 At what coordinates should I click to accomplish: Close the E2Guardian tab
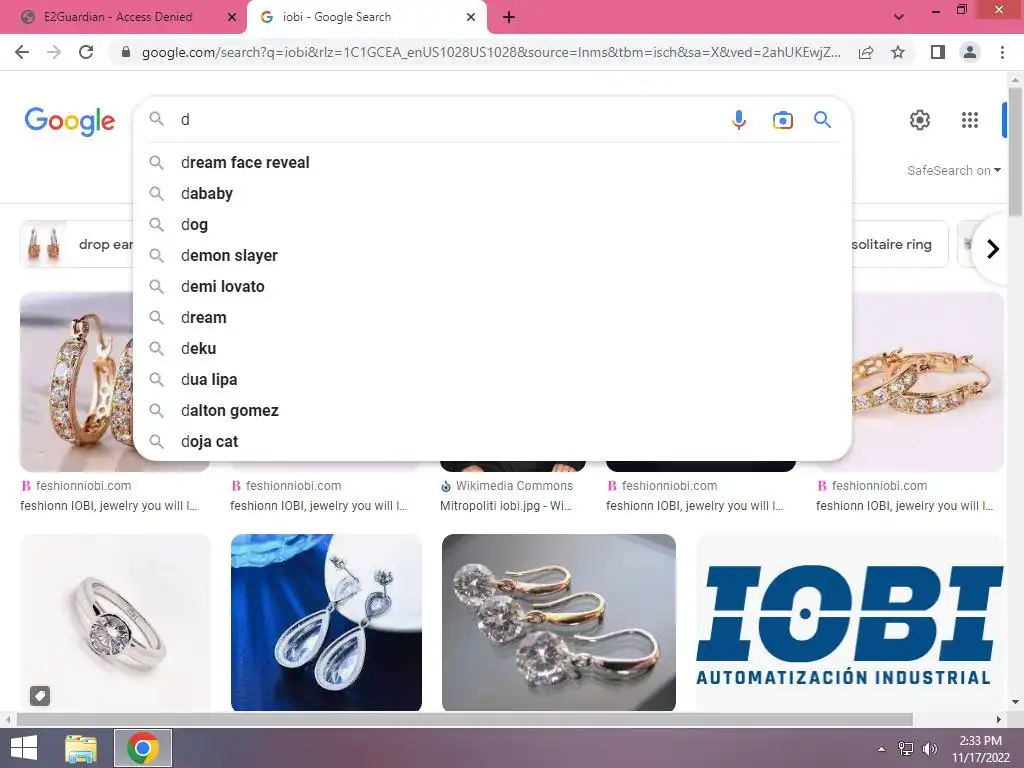[x=232, y=18]
